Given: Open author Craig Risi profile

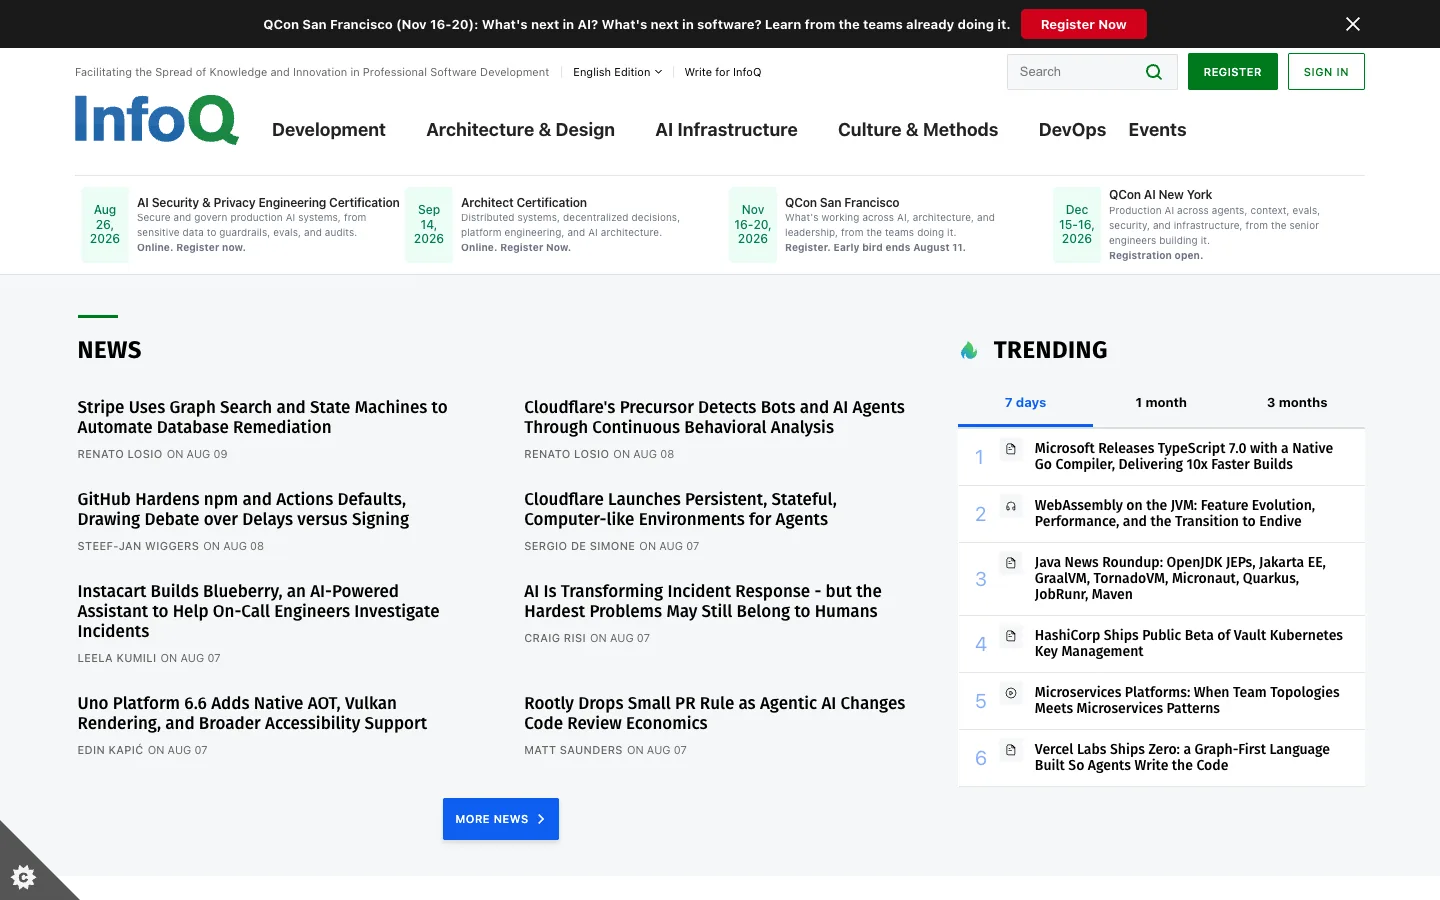Looking at the screenshot, I should (555, 638).
